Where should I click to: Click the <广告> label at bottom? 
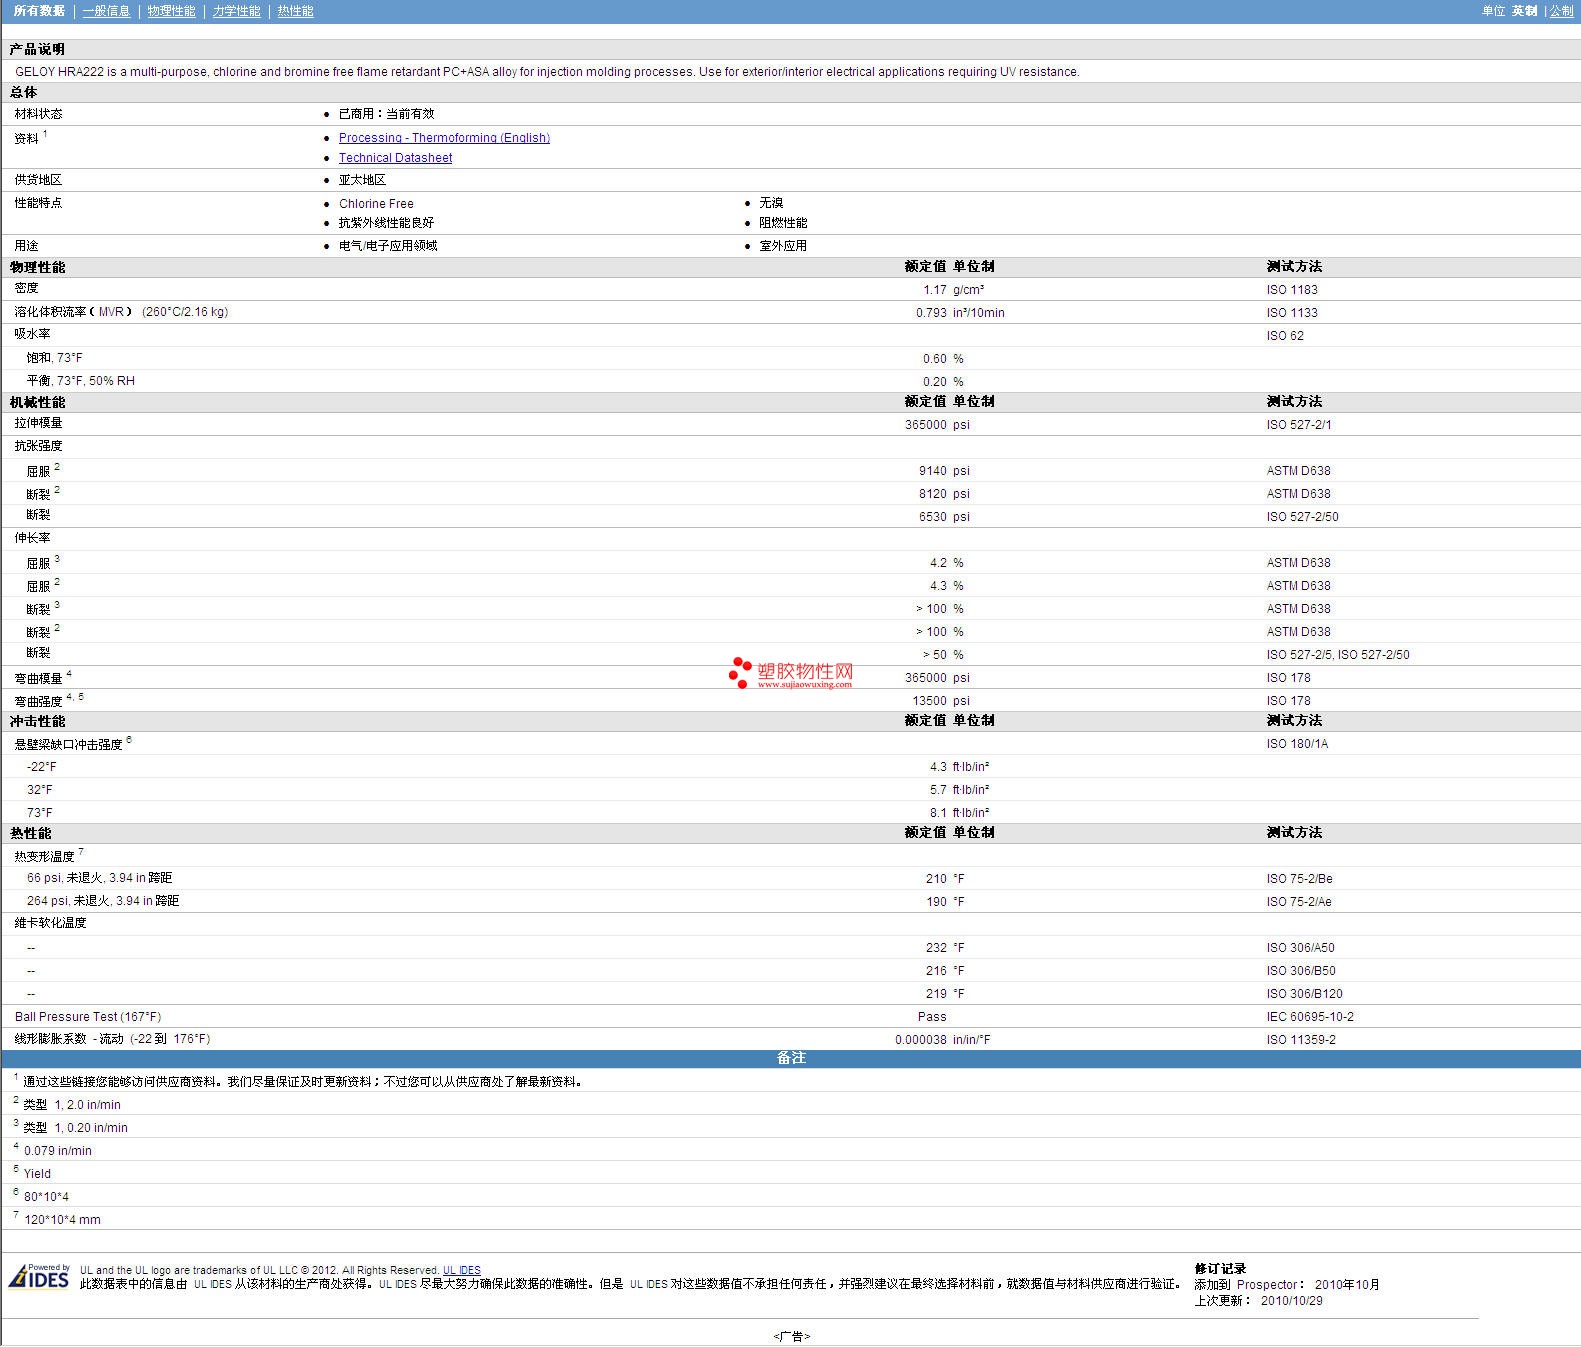pos(791,1337)
